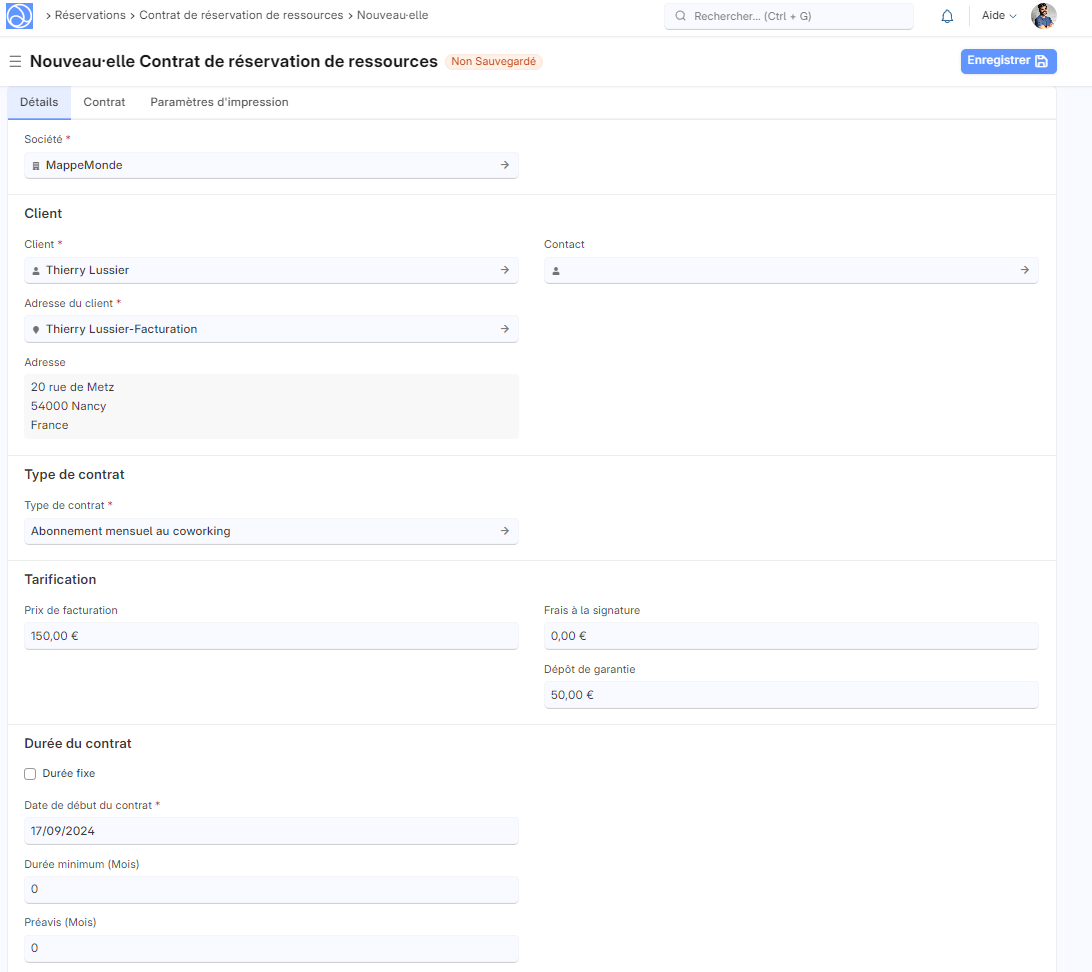Open Paramètres d'impression tab
The image size is (1092, 972).
point(219,102)
